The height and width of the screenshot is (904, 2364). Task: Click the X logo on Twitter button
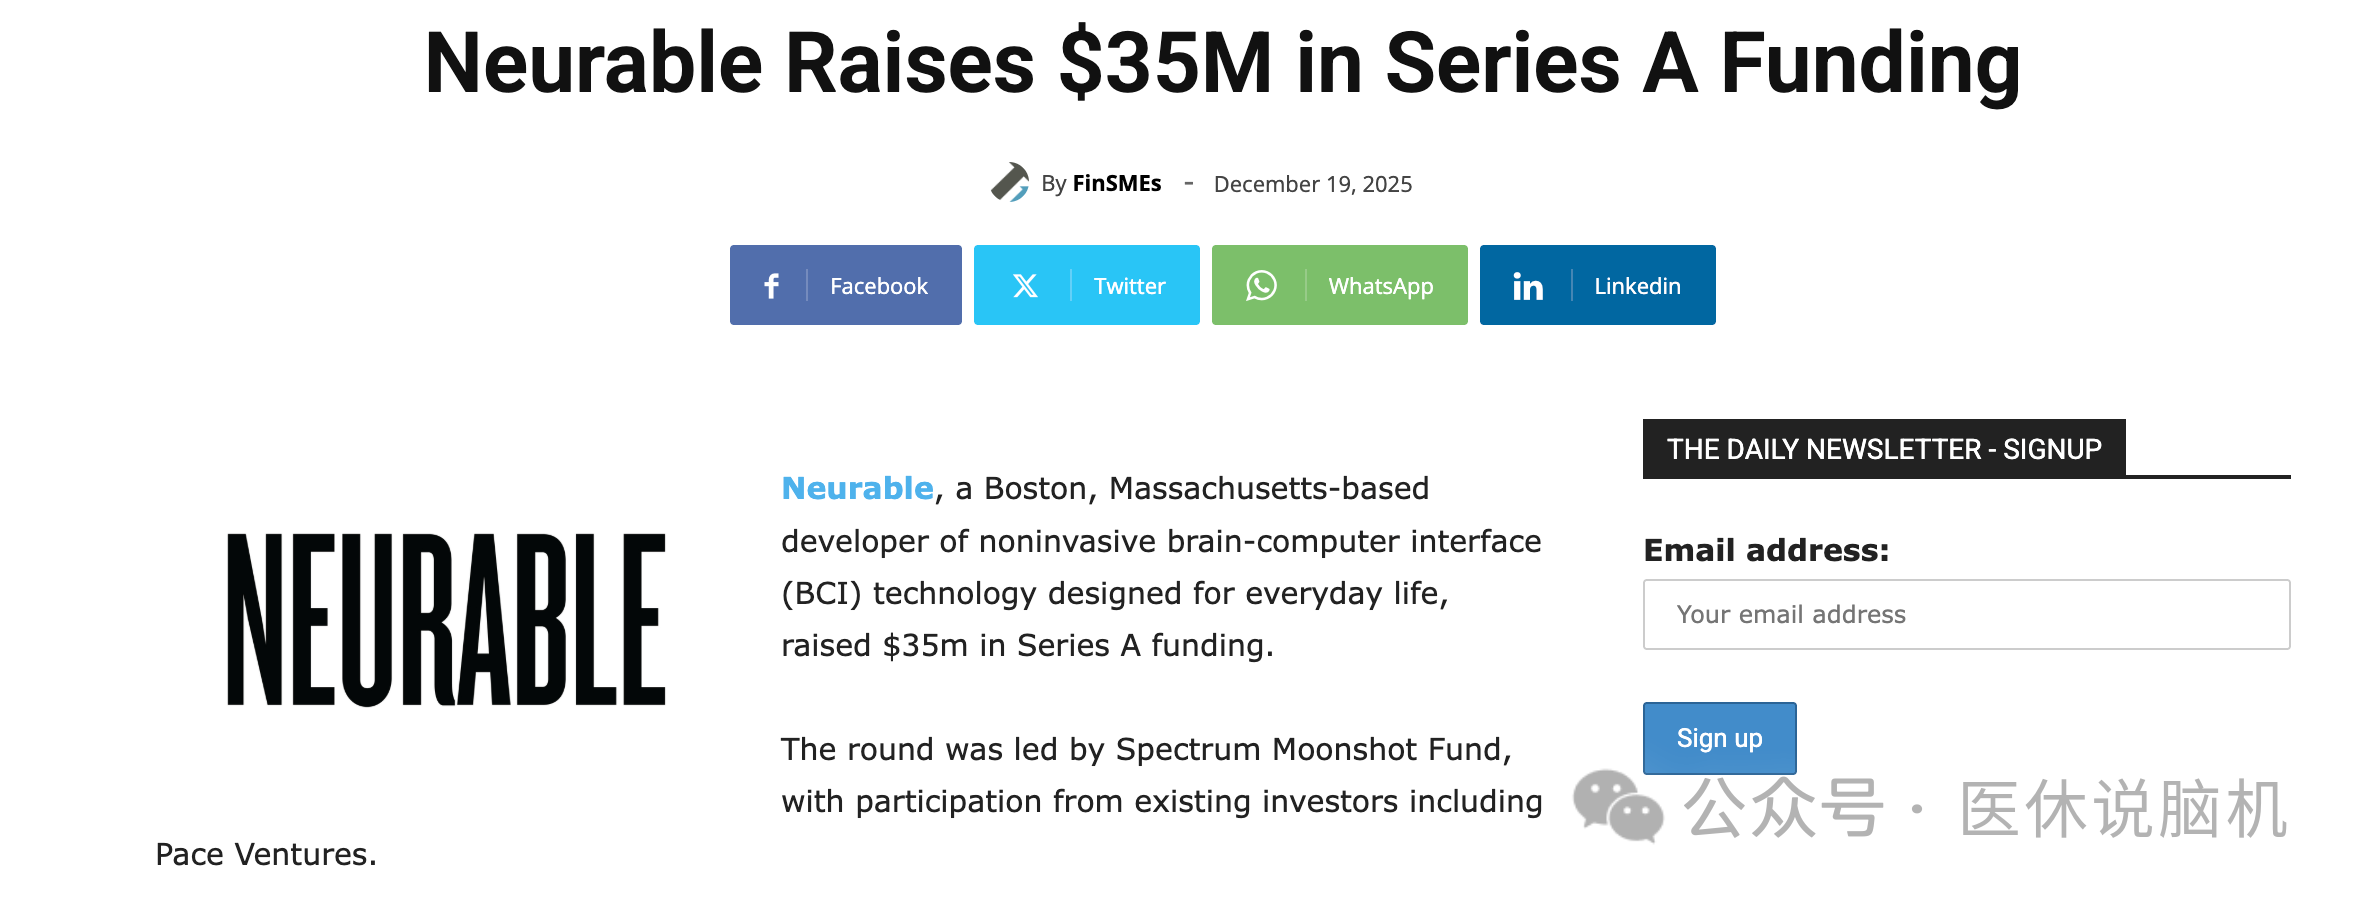[x=1025, y=286]
